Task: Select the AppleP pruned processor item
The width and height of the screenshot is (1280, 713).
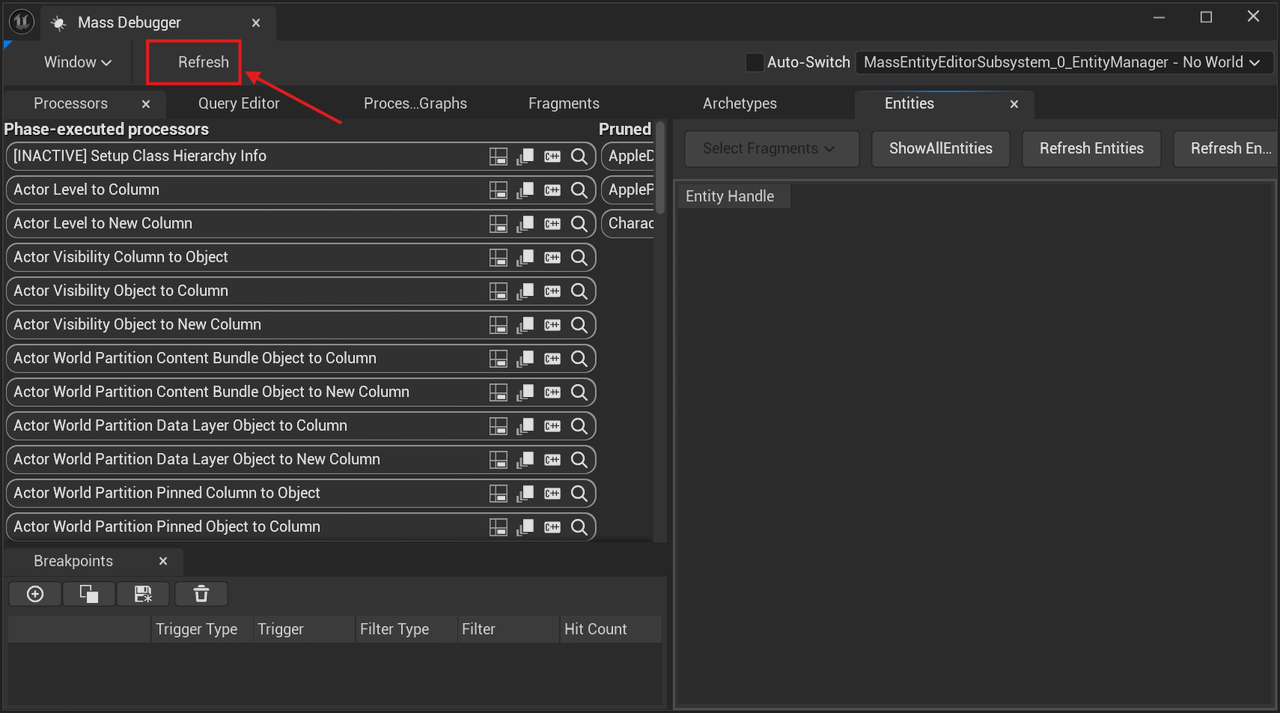Action: (628, 190)
